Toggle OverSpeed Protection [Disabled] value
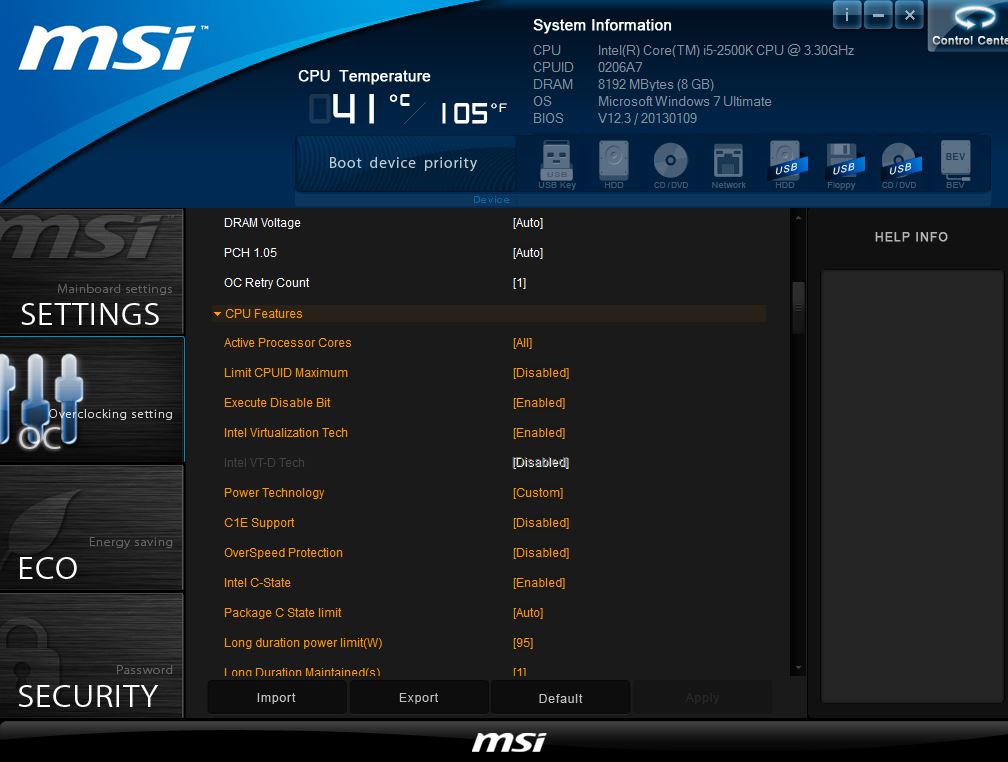This screenshot has width=1008, height=762. tap(541, 552)
